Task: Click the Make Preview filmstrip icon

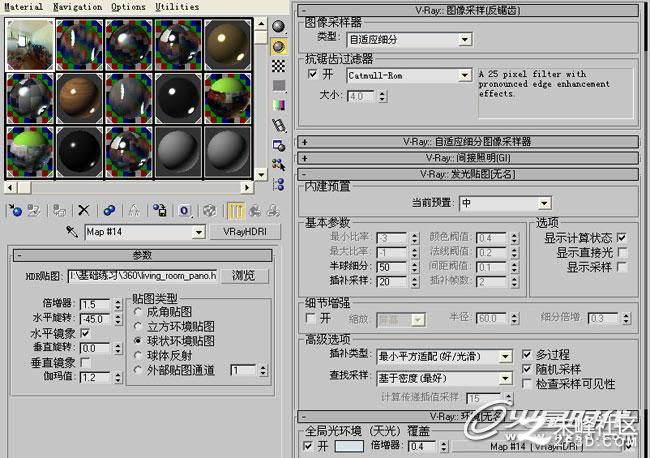Action: pyautogui.click(x=278, y=125)
